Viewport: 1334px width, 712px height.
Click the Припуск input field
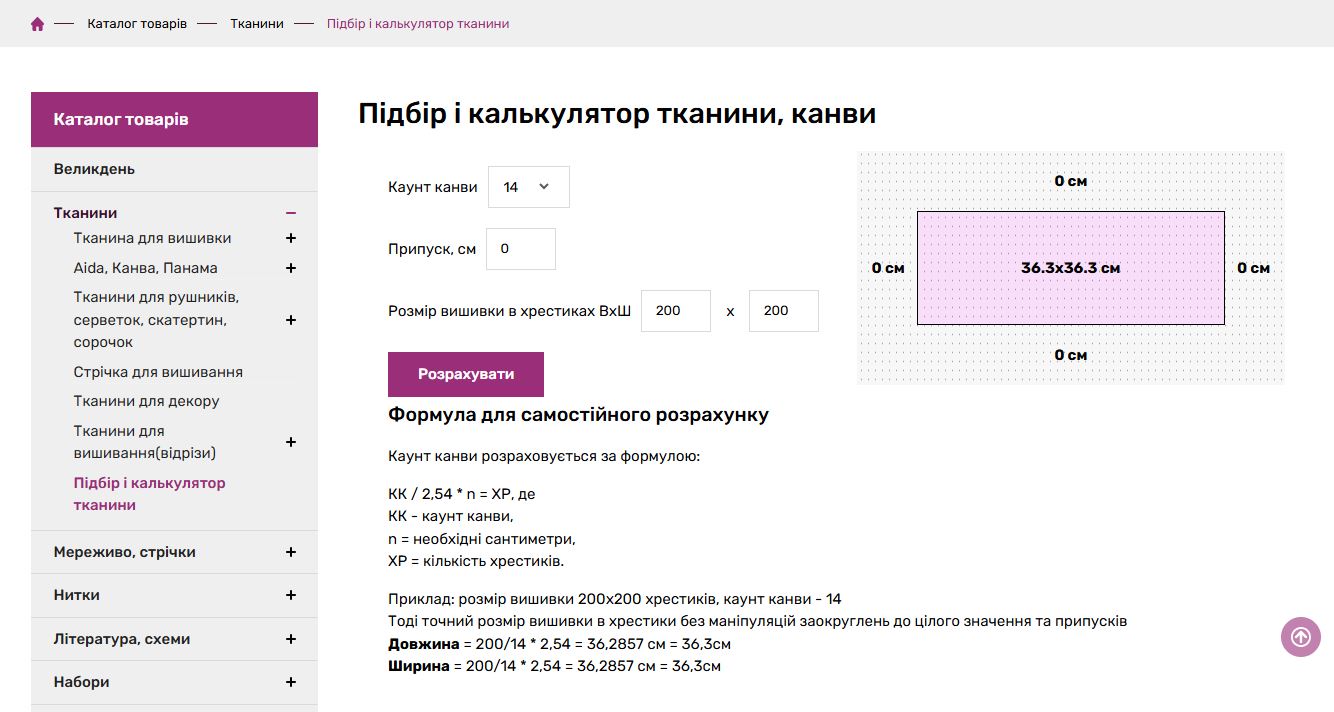click(520, 249)
